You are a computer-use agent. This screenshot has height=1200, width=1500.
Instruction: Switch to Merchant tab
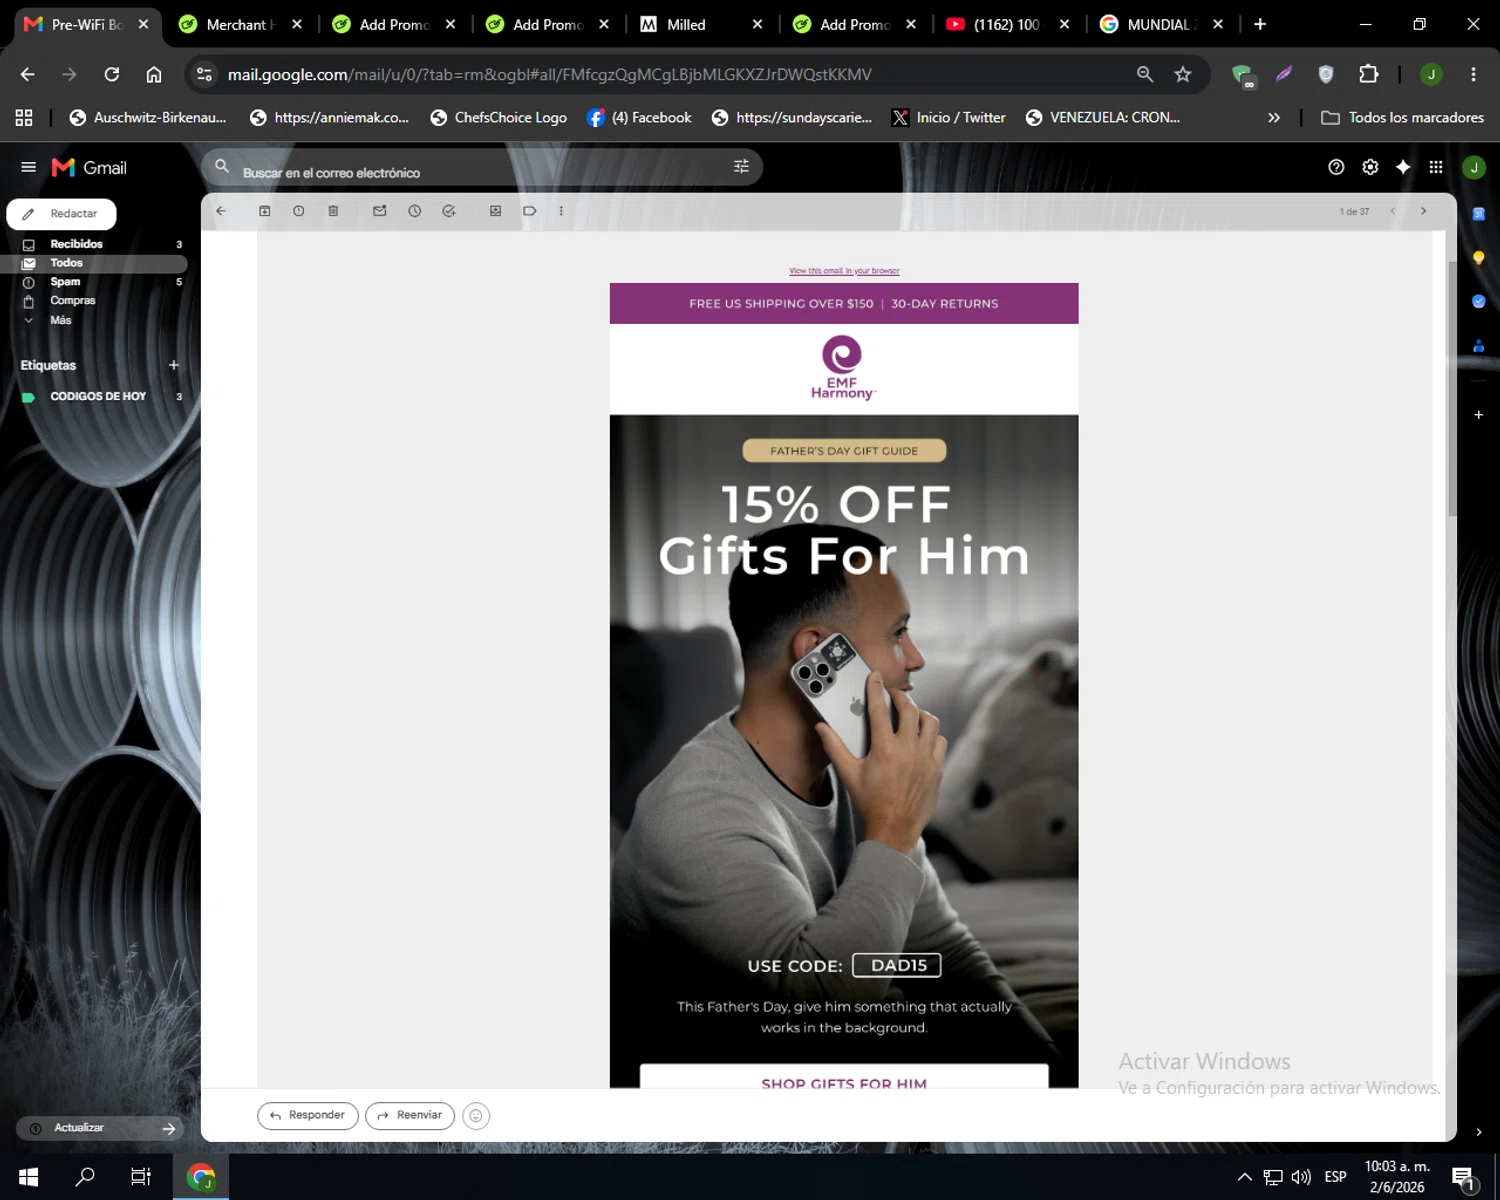coord(240,24)
